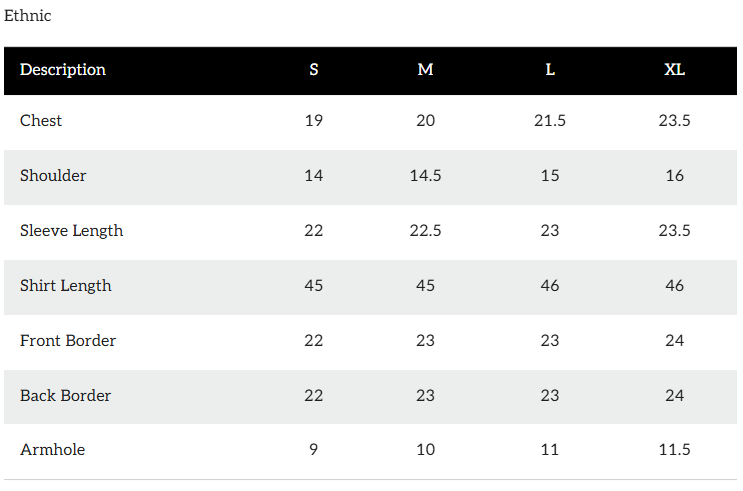Click the L size column header
Image resolution: width=743 pixels, height=491 pixels.
(x=550, y=70)
